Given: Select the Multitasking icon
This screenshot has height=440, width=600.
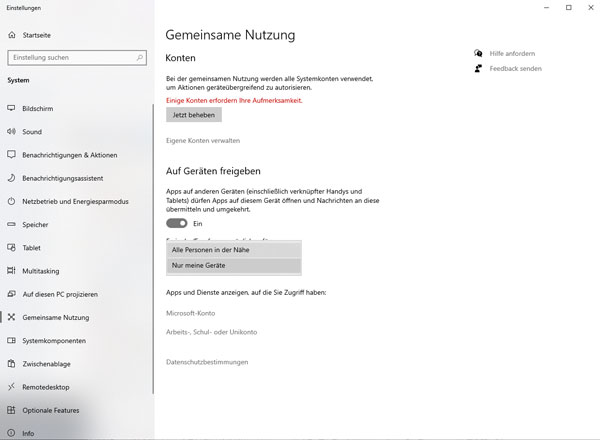Looking at the screenshot, I should (x=12, y=271).
